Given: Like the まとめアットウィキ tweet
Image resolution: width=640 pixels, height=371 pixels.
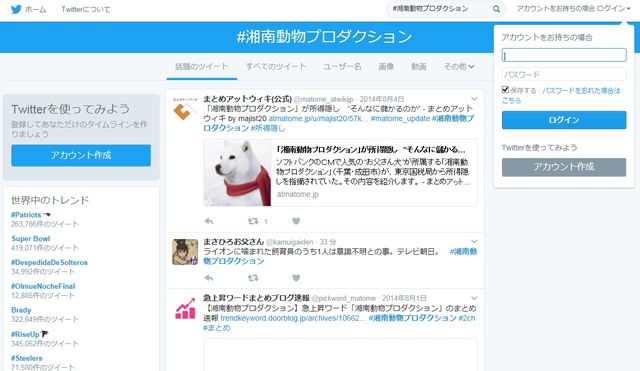Looking at the screenshot, I should click(296, 221).
